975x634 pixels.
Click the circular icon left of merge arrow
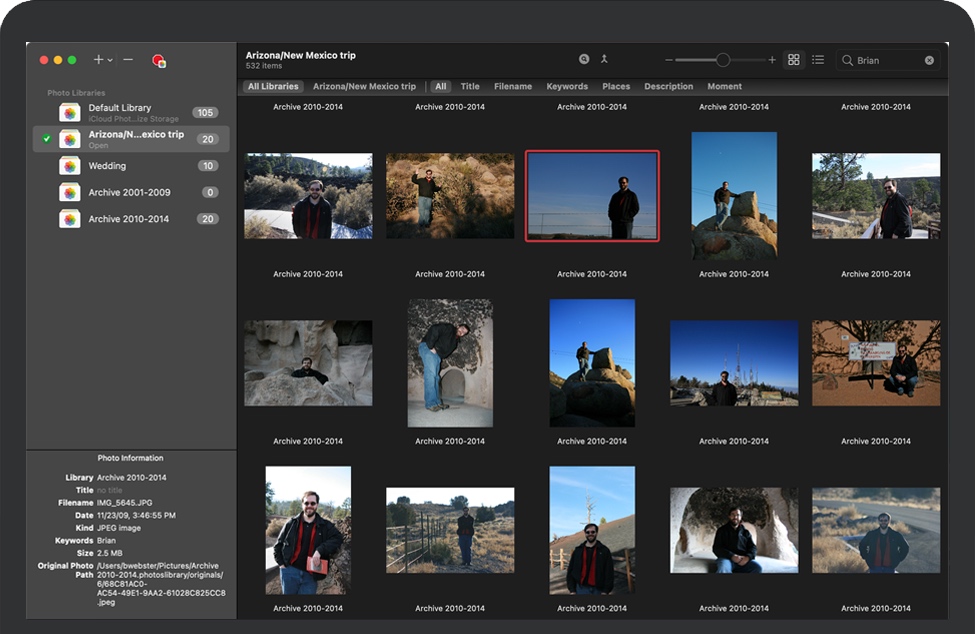click(584, 60)
